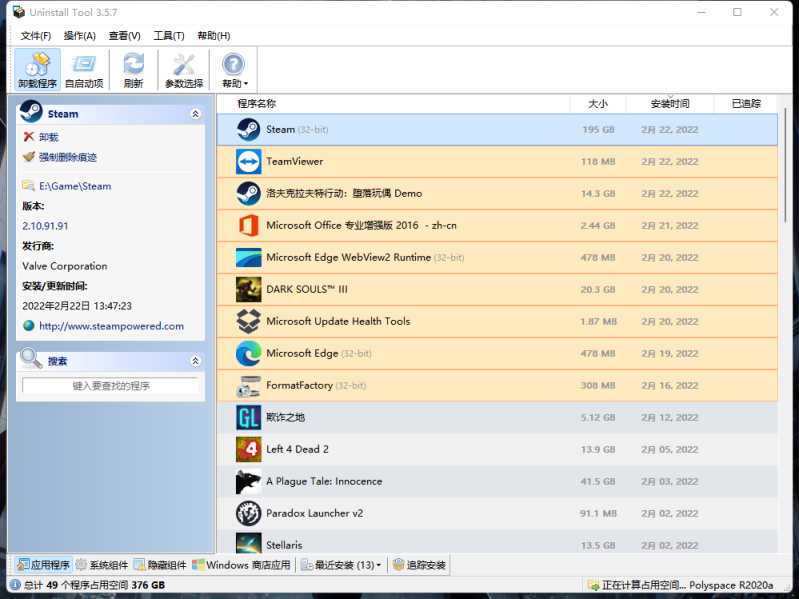Screen dimensions: 799x599
Task: Sort by 安装时间 column header
Action: tap(670, 104)
